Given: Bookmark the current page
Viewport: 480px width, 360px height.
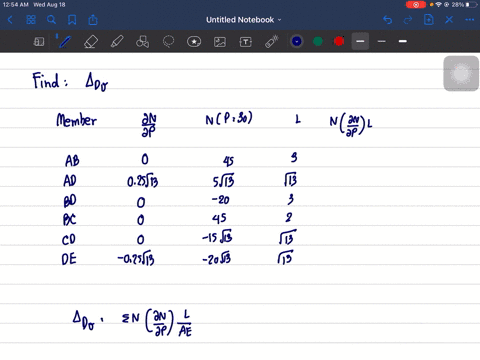Looking at the screenshot, I should (x=72, y=20).
